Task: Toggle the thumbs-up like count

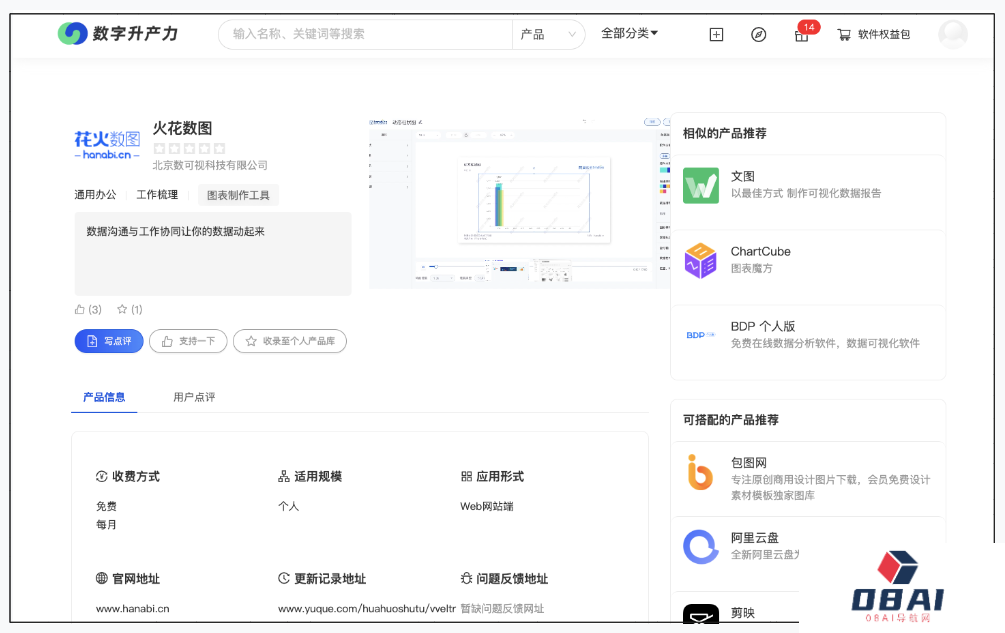Action: click(88, 309)
